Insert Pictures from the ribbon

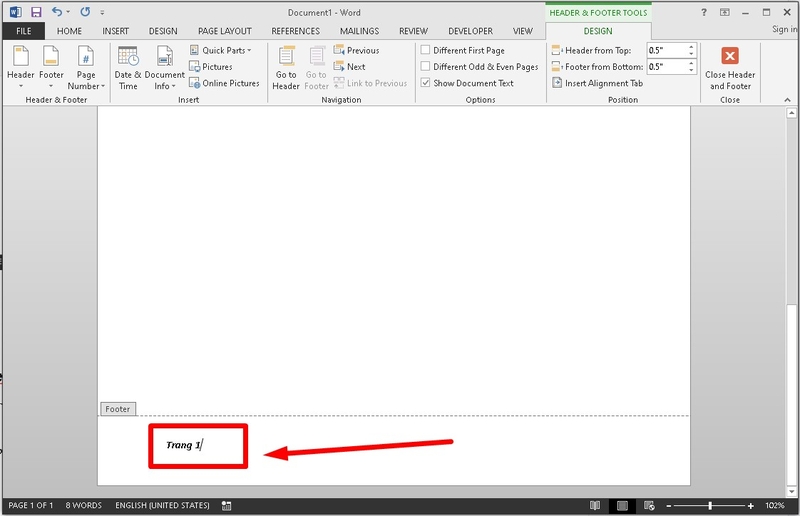click(211, 67)
